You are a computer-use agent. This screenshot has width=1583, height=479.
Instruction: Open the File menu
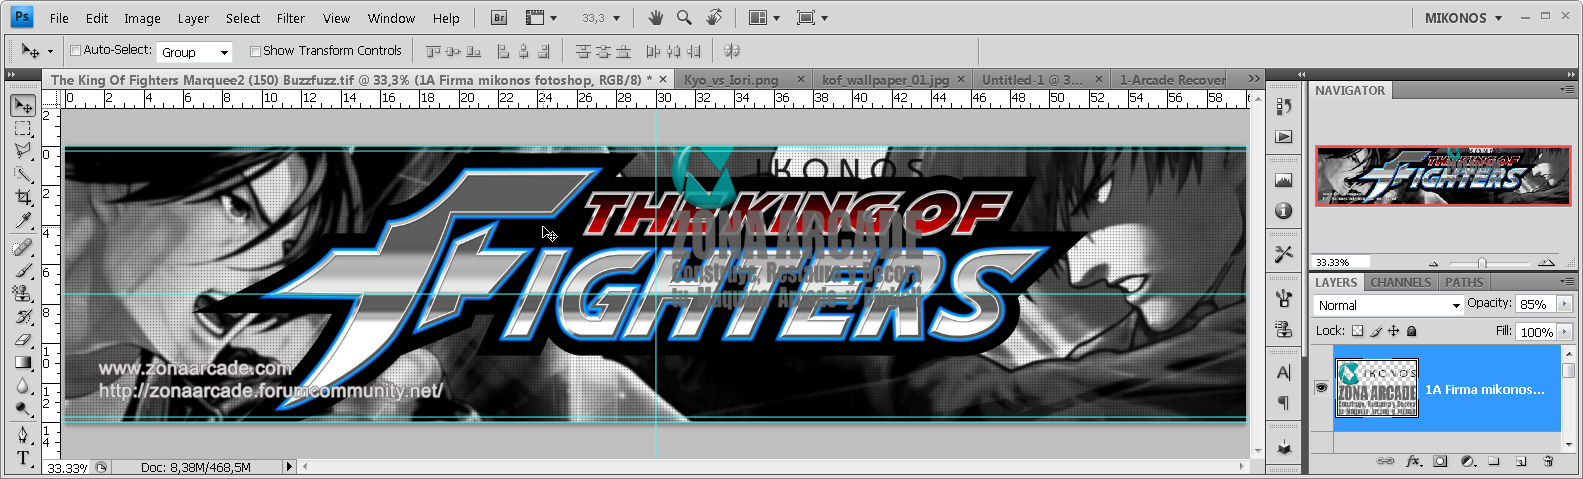coord(59,18)
